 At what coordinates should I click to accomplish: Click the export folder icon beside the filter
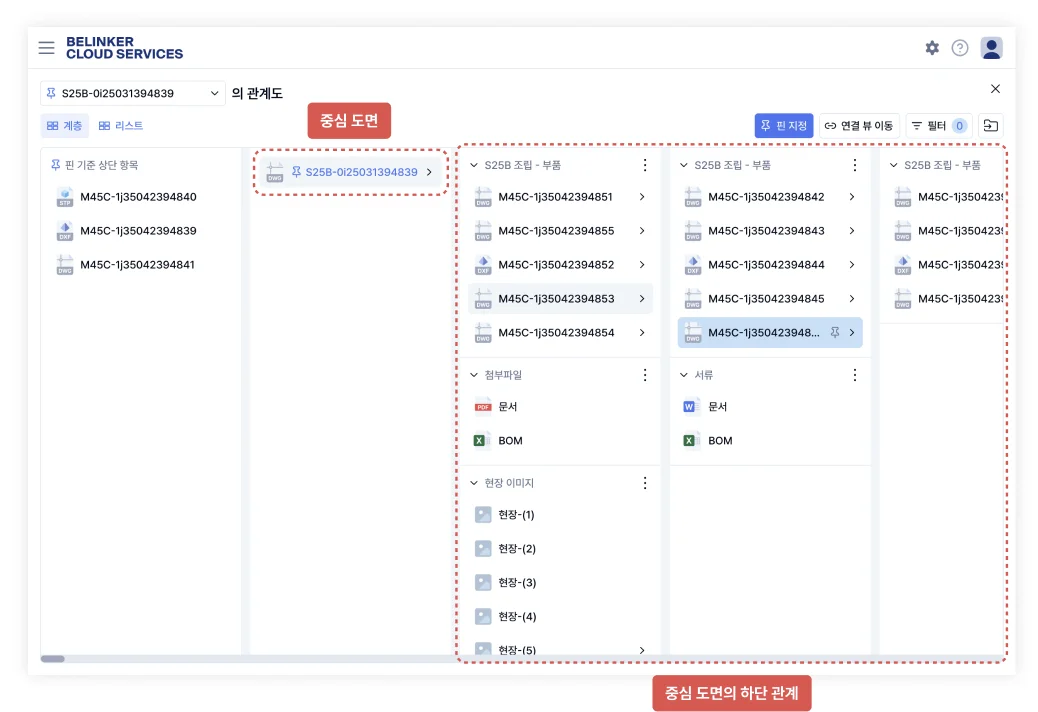pyautogui.click(x=990, y=126)
